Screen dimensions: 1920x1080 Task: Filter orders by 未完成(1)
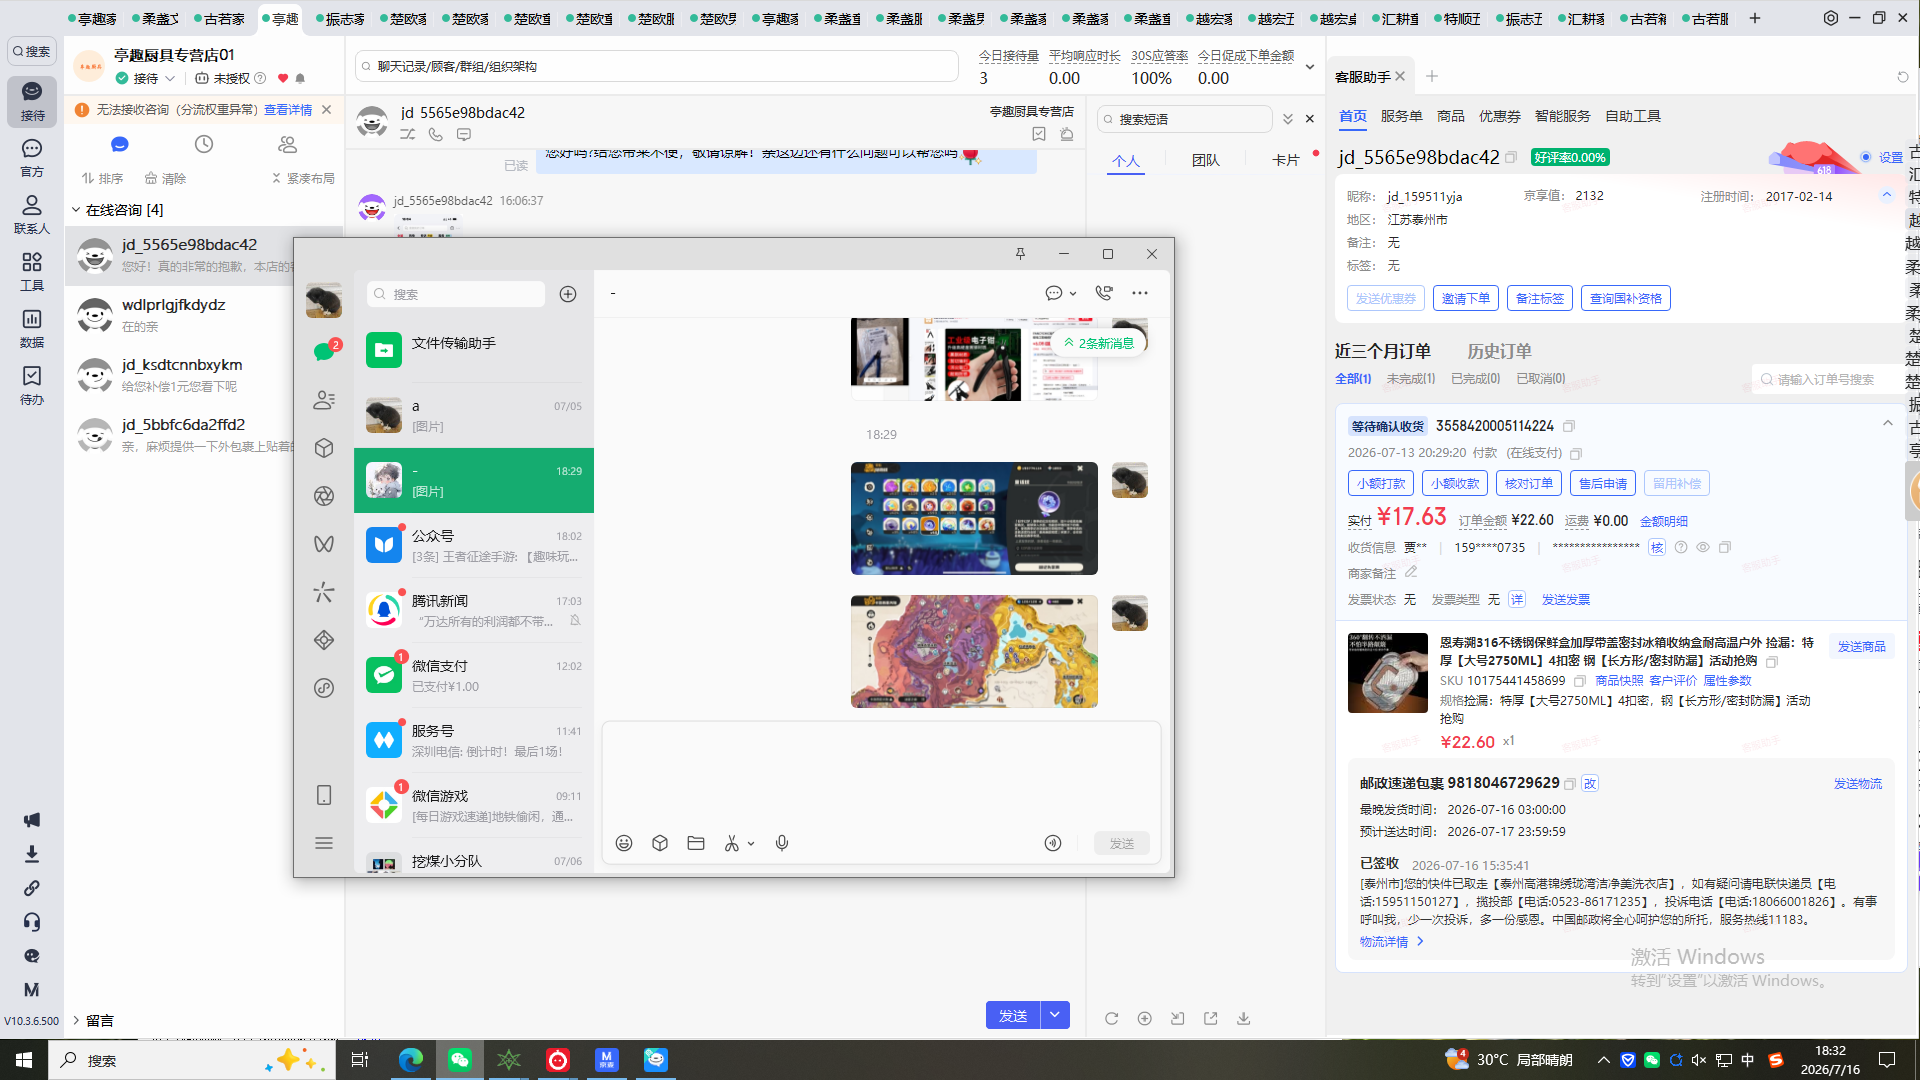1410,379
